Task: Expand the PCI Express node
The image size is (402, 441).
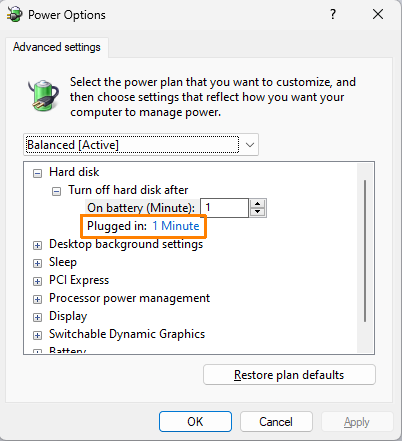Action: [x=37, y=281]
